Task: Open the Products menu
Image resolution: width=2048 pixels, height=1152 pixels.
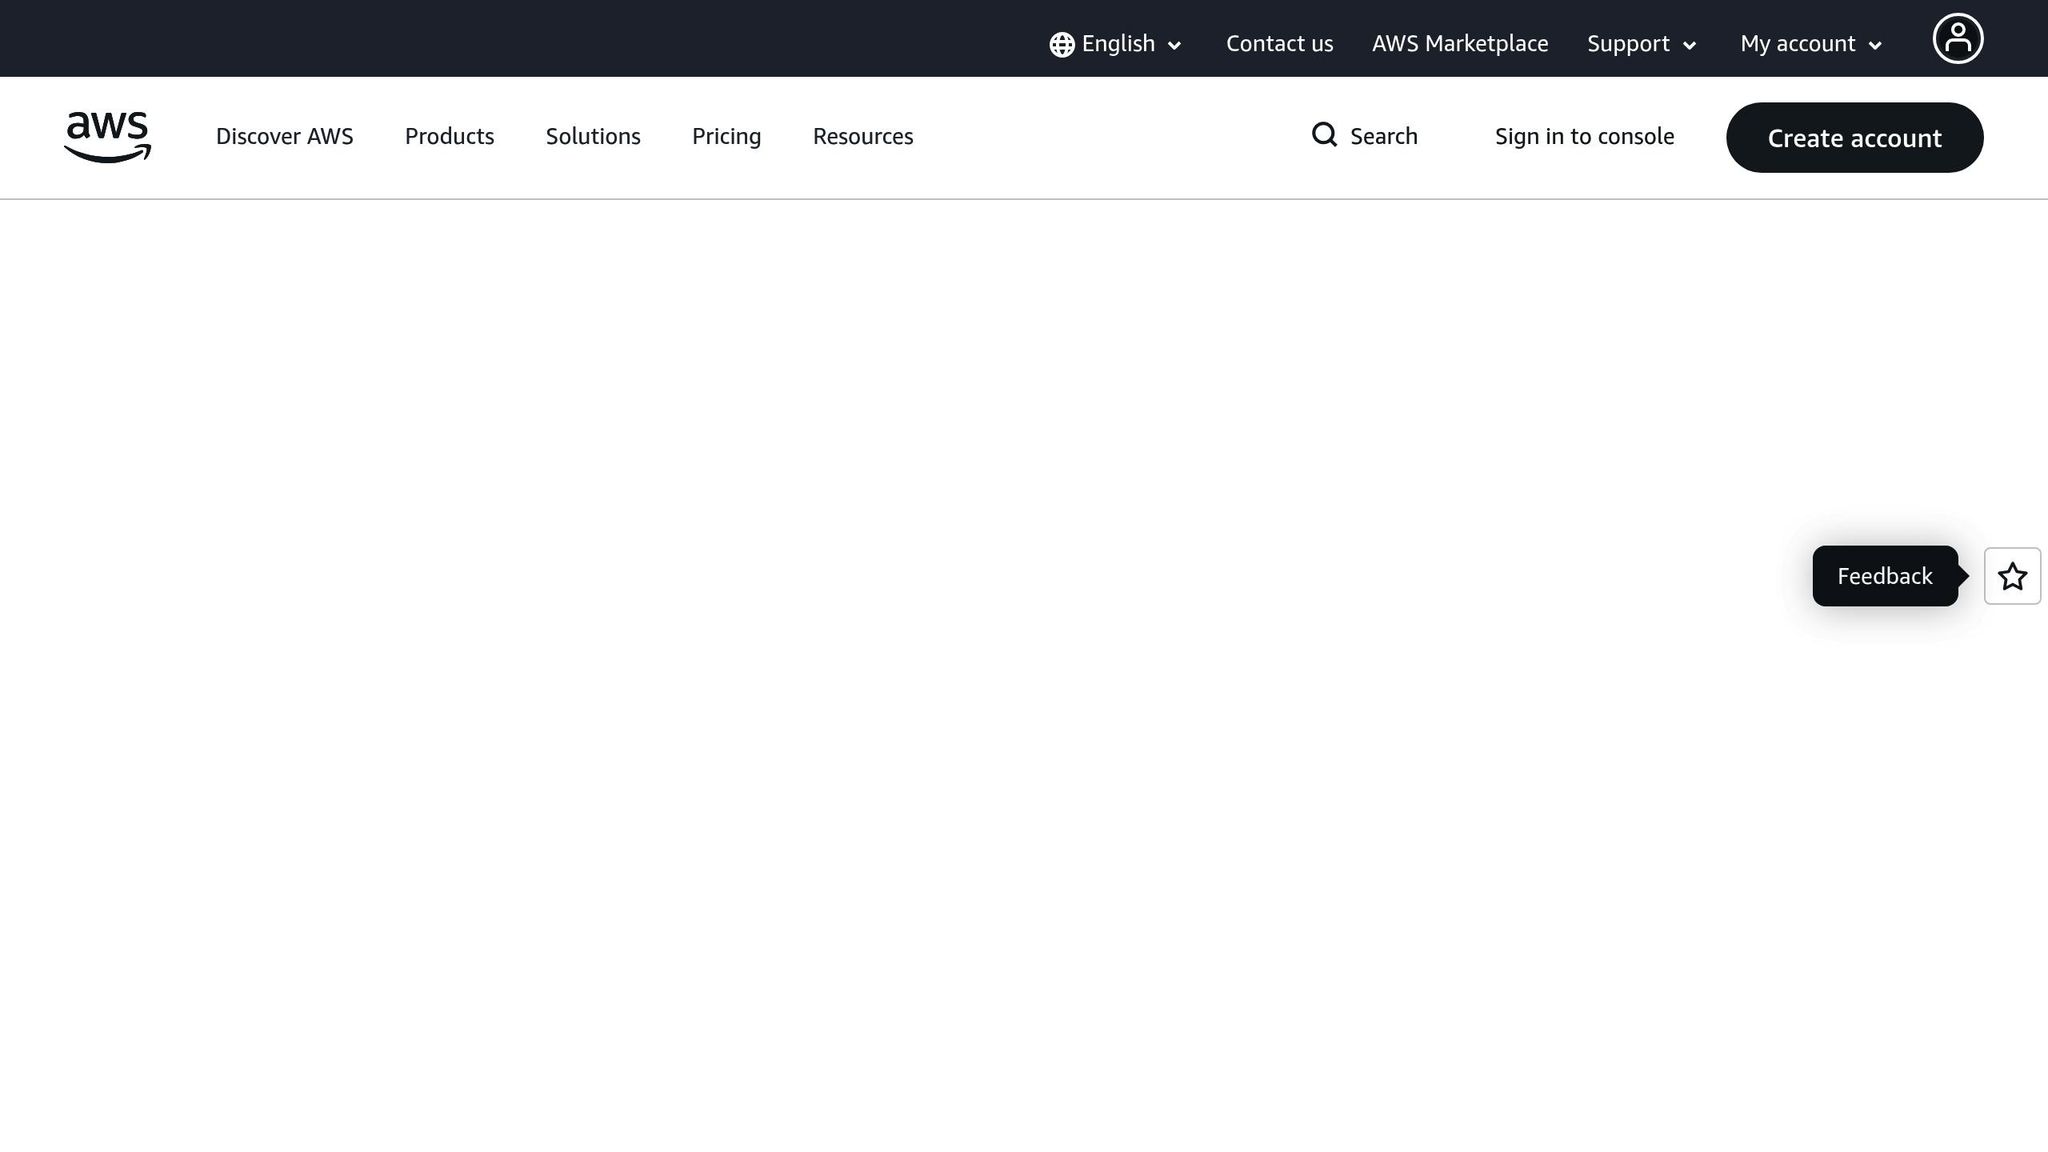Action: (x=449, y=136)
